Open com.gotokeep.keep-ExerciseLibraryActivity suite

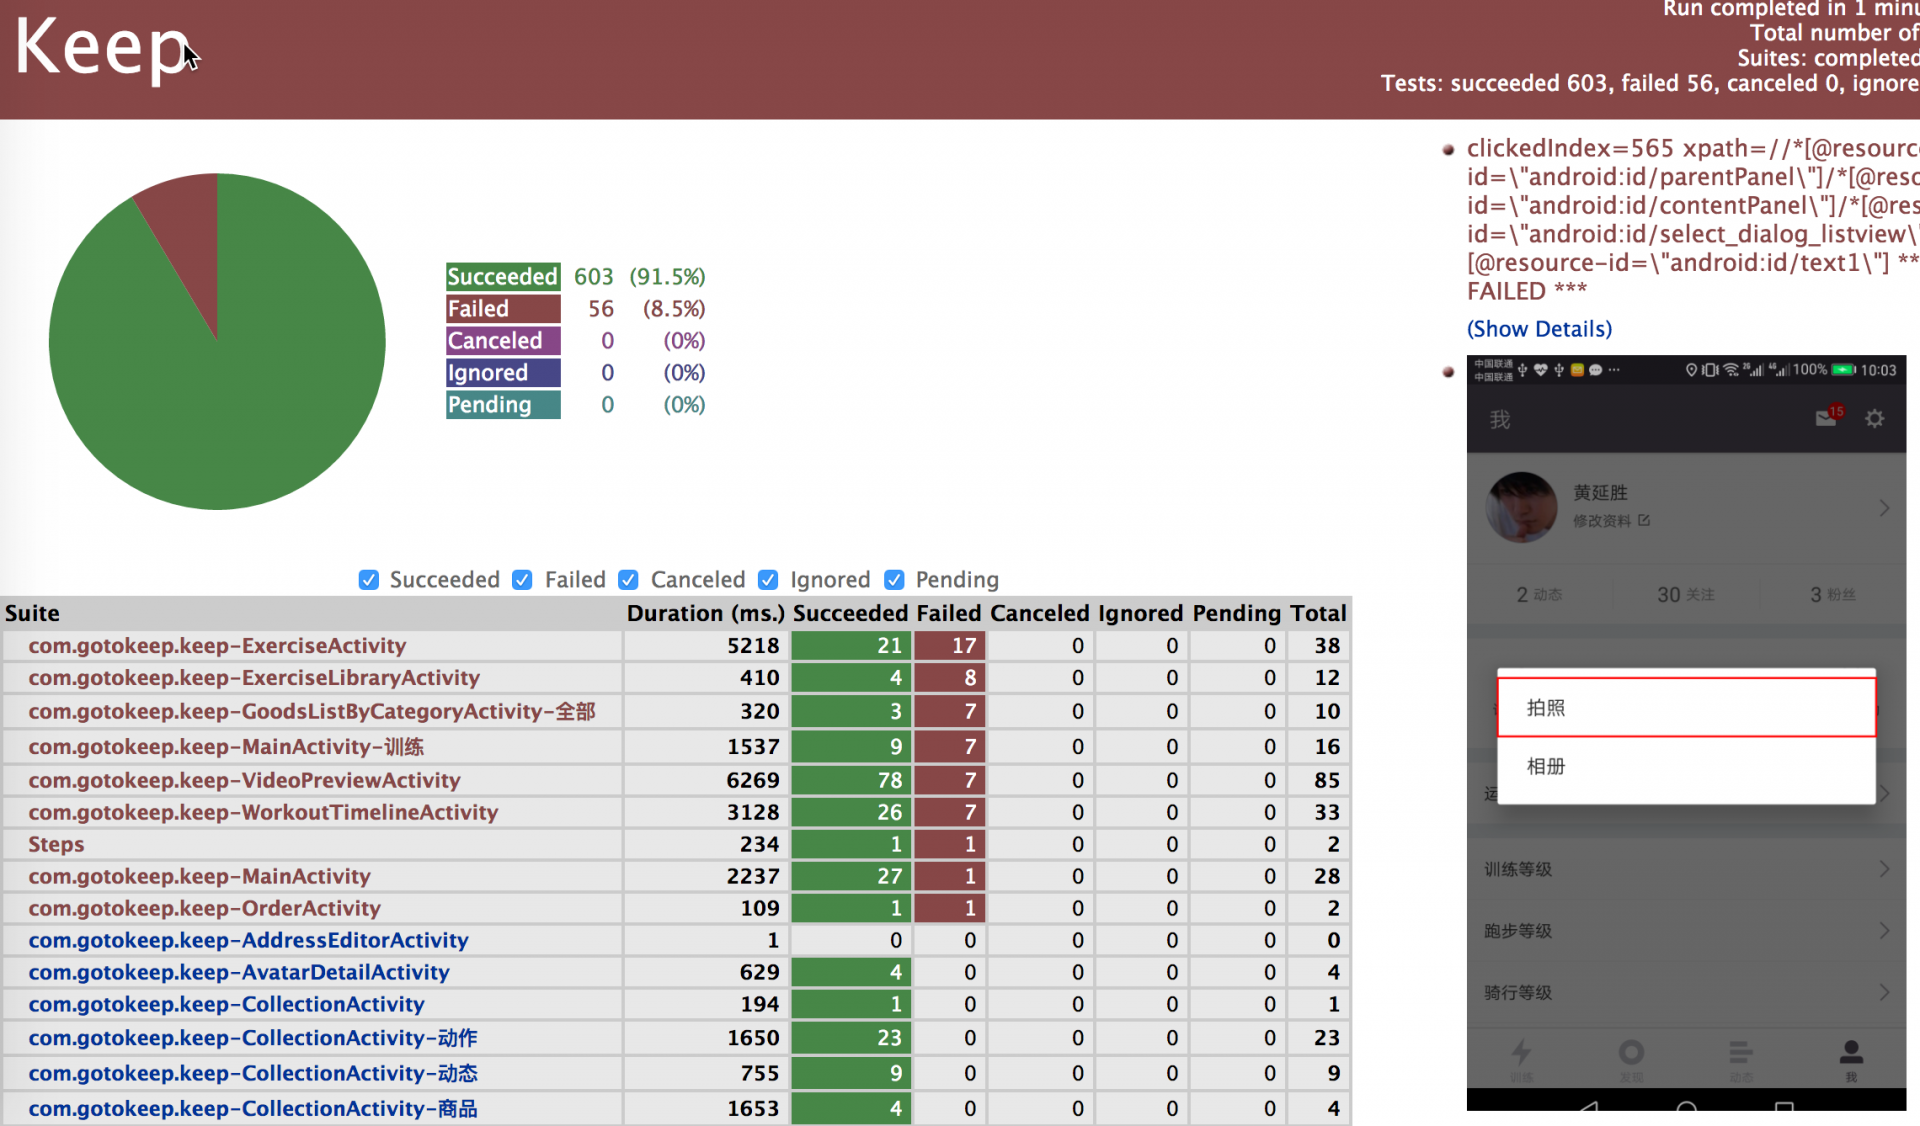tap(254, 678)
